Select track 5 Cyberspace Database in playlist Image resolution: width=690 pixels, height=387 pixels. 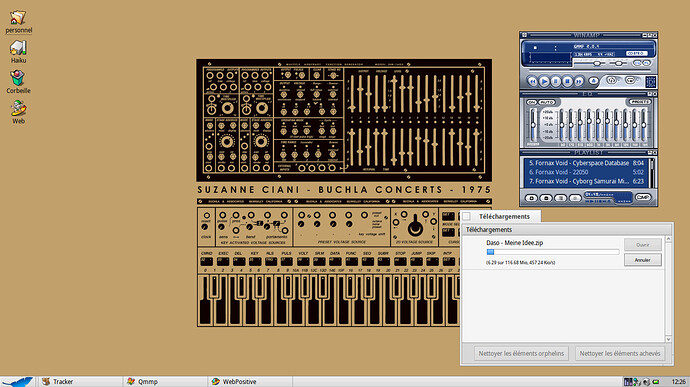pyautogui.click(x=587, y=163)
